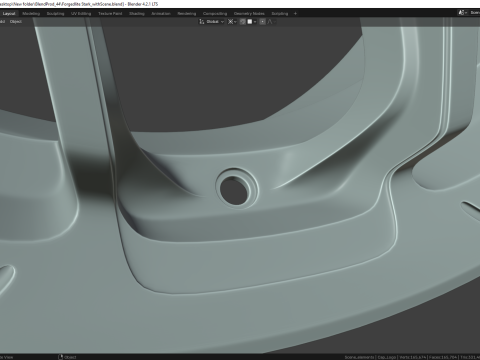The width and height of the screenshot is (480, 360).
Task: Toggle proportional editing icon
Action: click(x=263, y=21)
